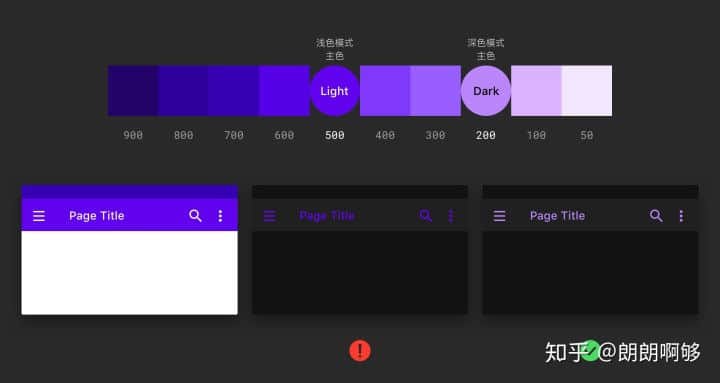
Task: Open overflow dots in middle dark app bar
Action: pyautogui.click(x=451, y=216)
